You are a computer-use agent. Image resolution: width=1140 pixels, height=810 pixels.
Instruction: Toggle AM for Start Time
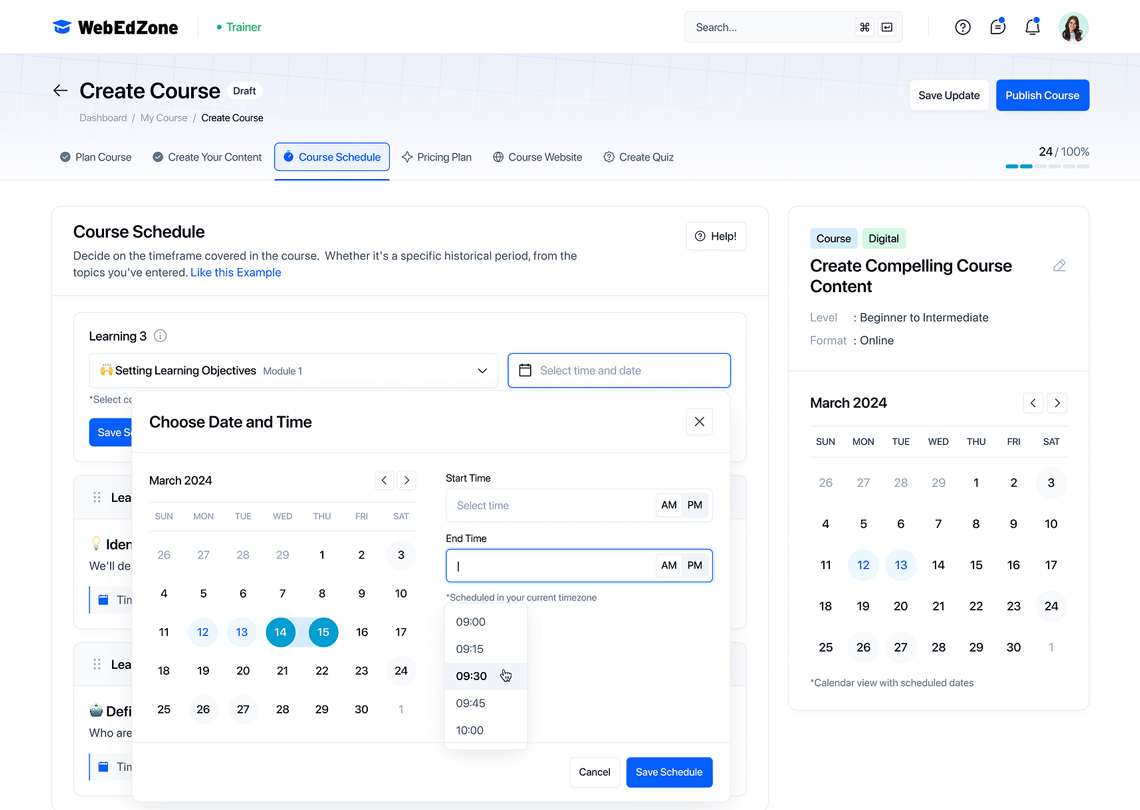(669, 506)
